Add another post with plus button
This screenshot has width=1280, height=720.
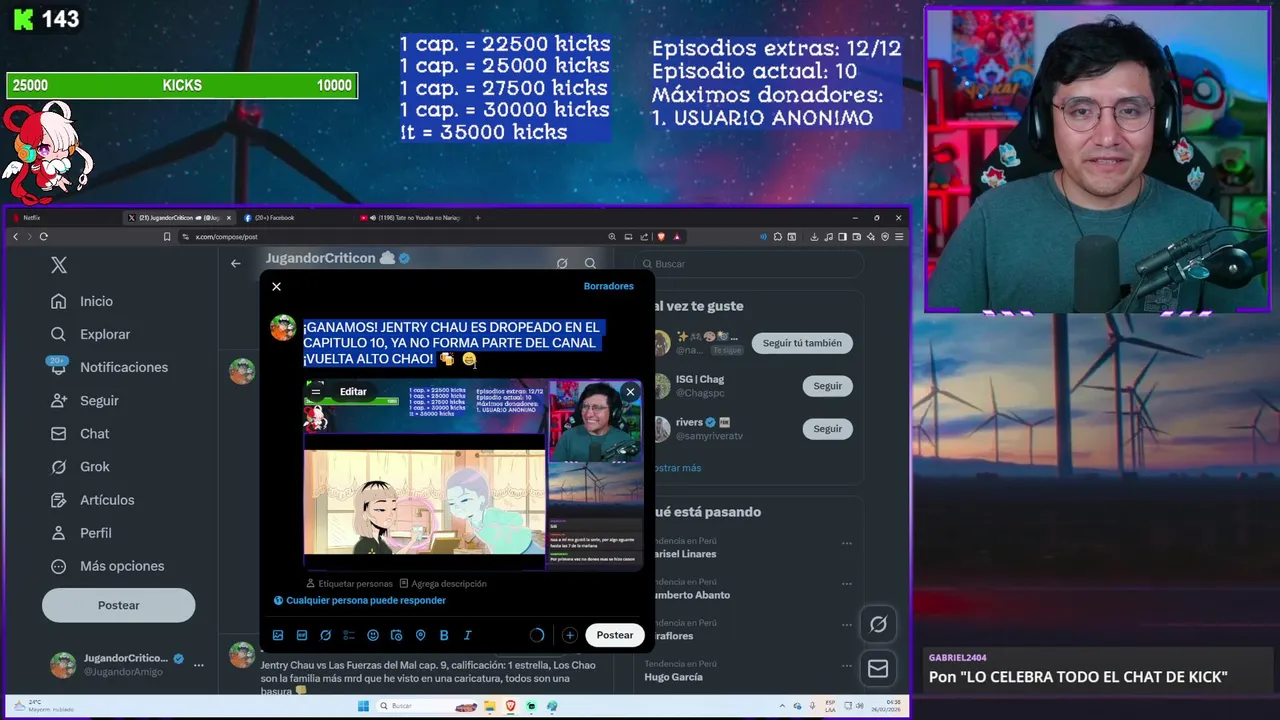[x=569, y=635]
